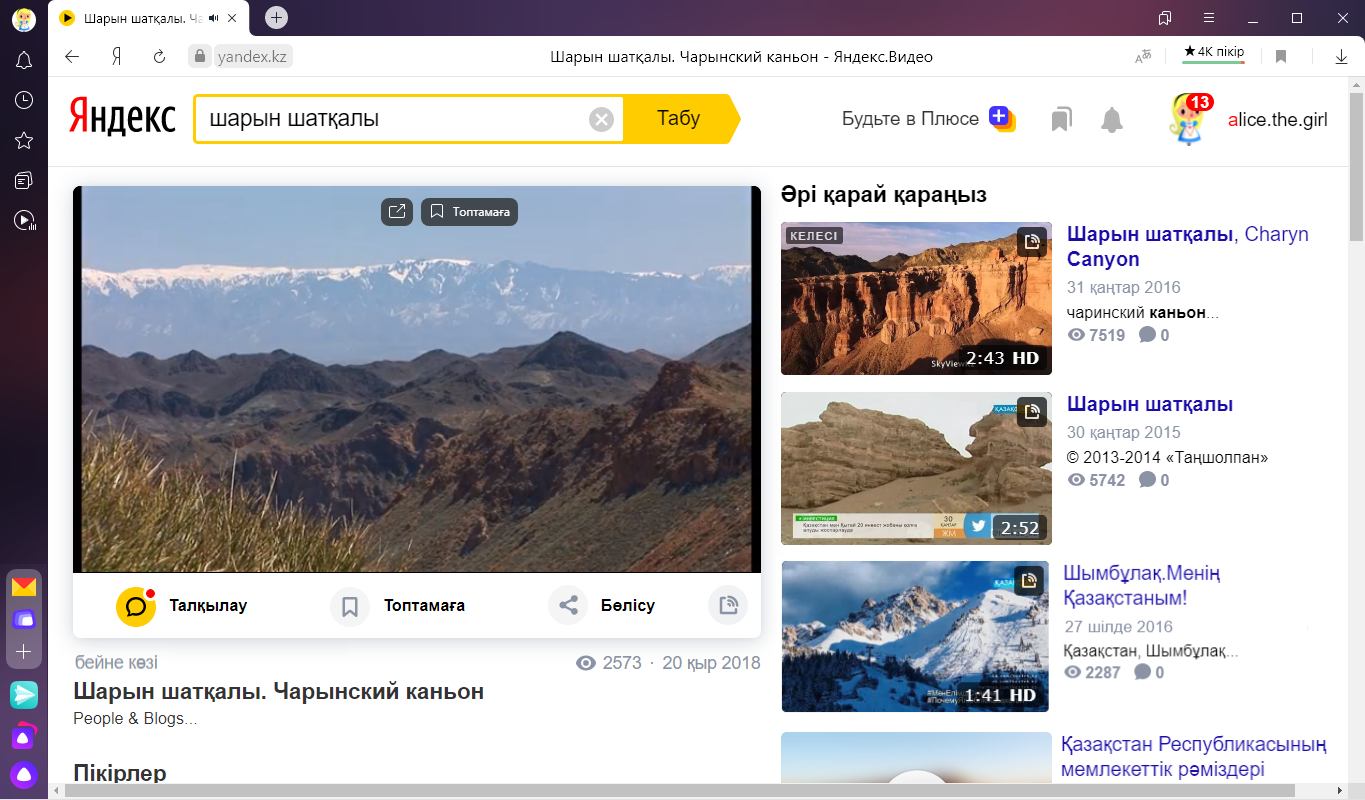Open Yandex notifications bell in header
The height and width of the screenshot is (800, 1365).
(1112, 120)
